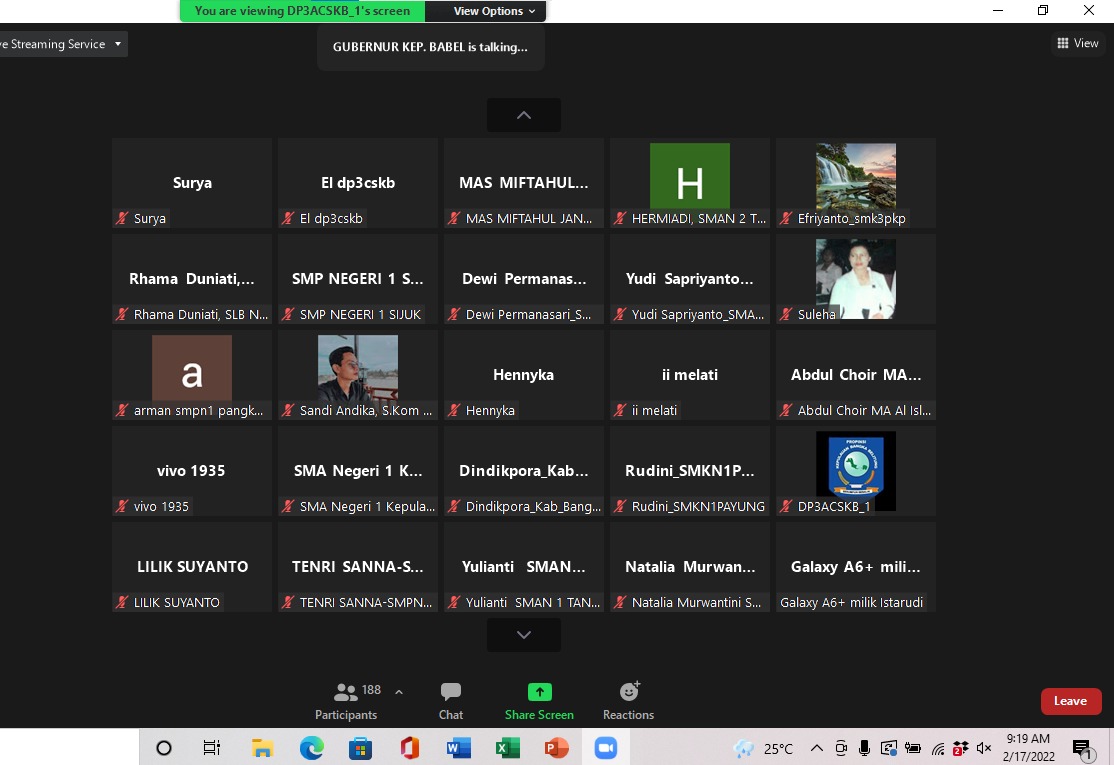Open PowerPoint from the taskbar

(x=556, y=748)
